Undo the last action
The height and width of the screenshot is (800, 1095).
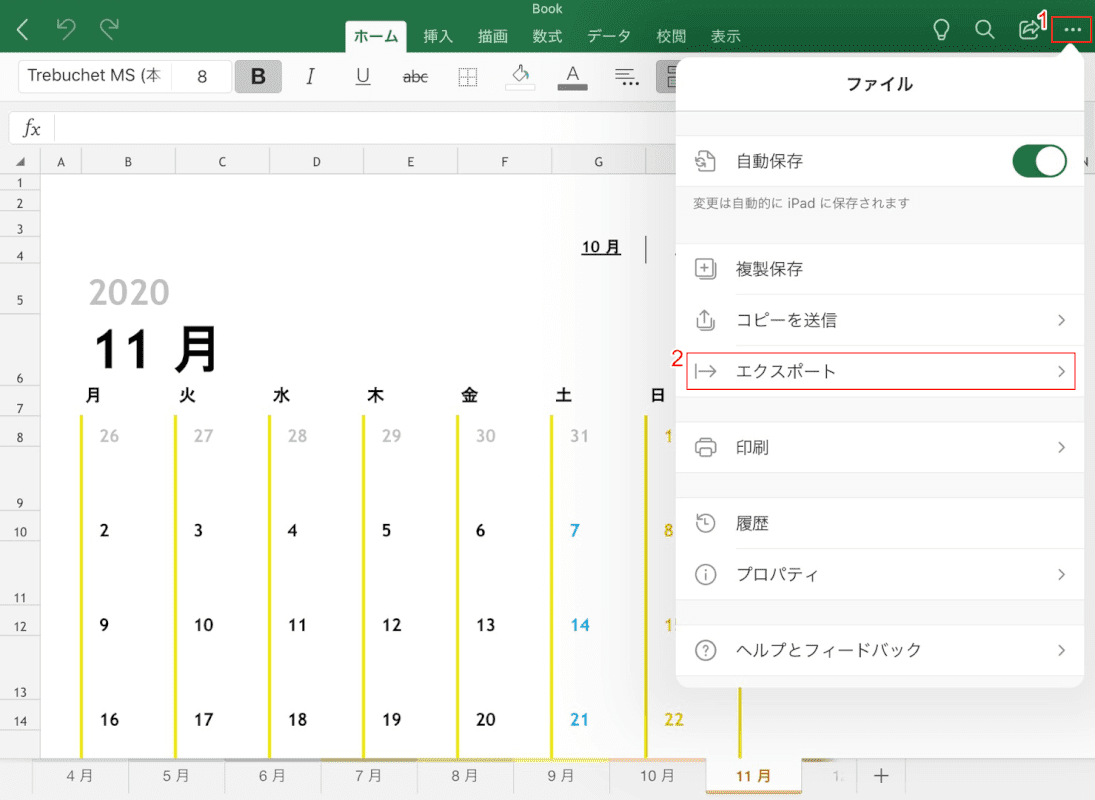point(66,29)
